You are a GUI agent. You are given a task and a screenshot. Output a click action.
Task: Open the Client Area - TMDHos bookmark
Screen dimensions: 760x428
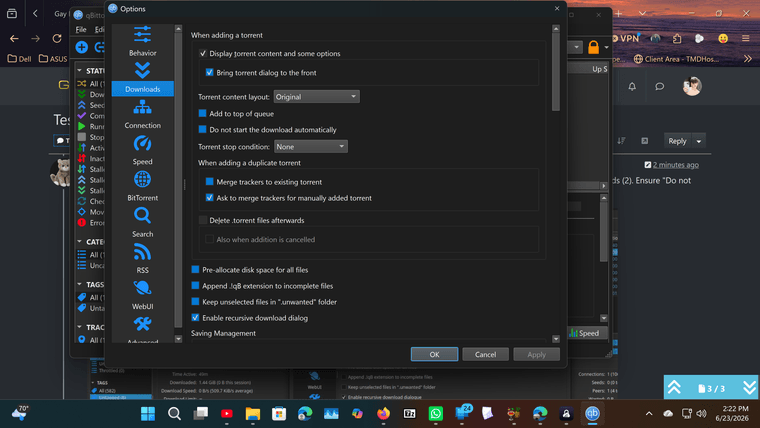point(677,59)
